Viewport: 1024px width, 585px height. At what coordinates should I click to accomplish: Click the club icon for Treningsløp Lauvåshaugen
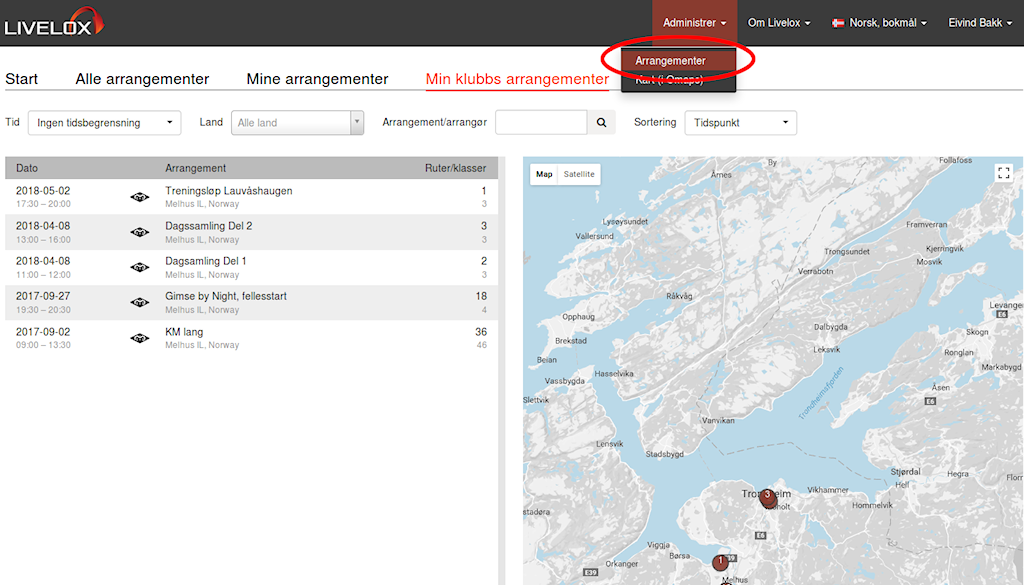coord(140,197)
